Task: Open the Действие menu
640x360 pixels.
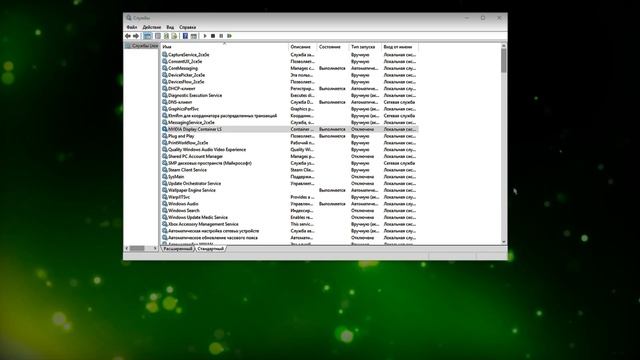Action: (151, 27)
